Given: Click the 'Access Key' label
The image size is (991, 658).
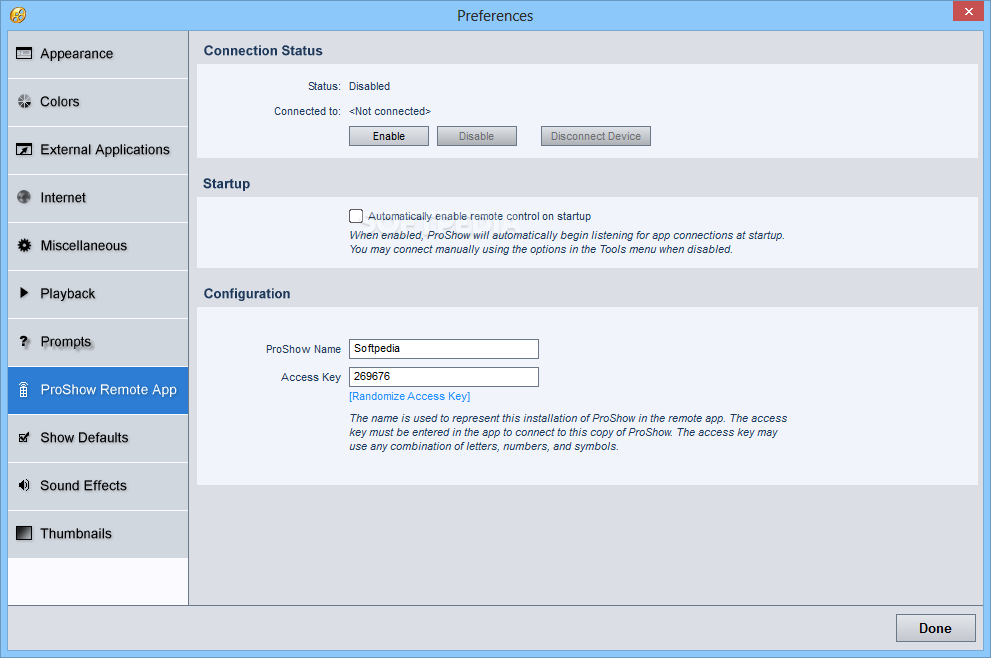Looking at the screenshot, I should [311, 377].
